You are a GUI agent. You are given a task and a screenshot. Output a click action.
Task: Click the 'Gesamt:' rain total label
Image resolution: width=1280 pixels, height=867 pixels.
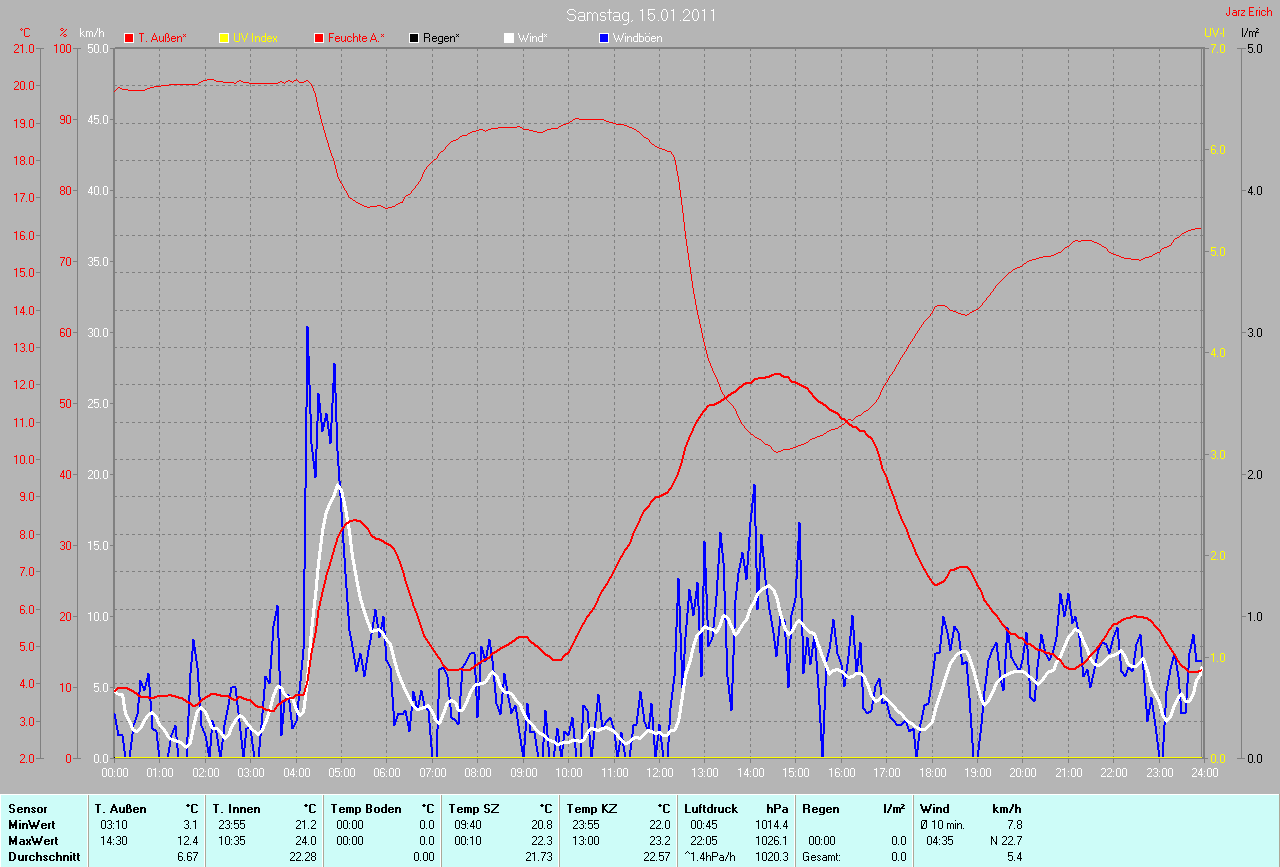coord(822,856)
